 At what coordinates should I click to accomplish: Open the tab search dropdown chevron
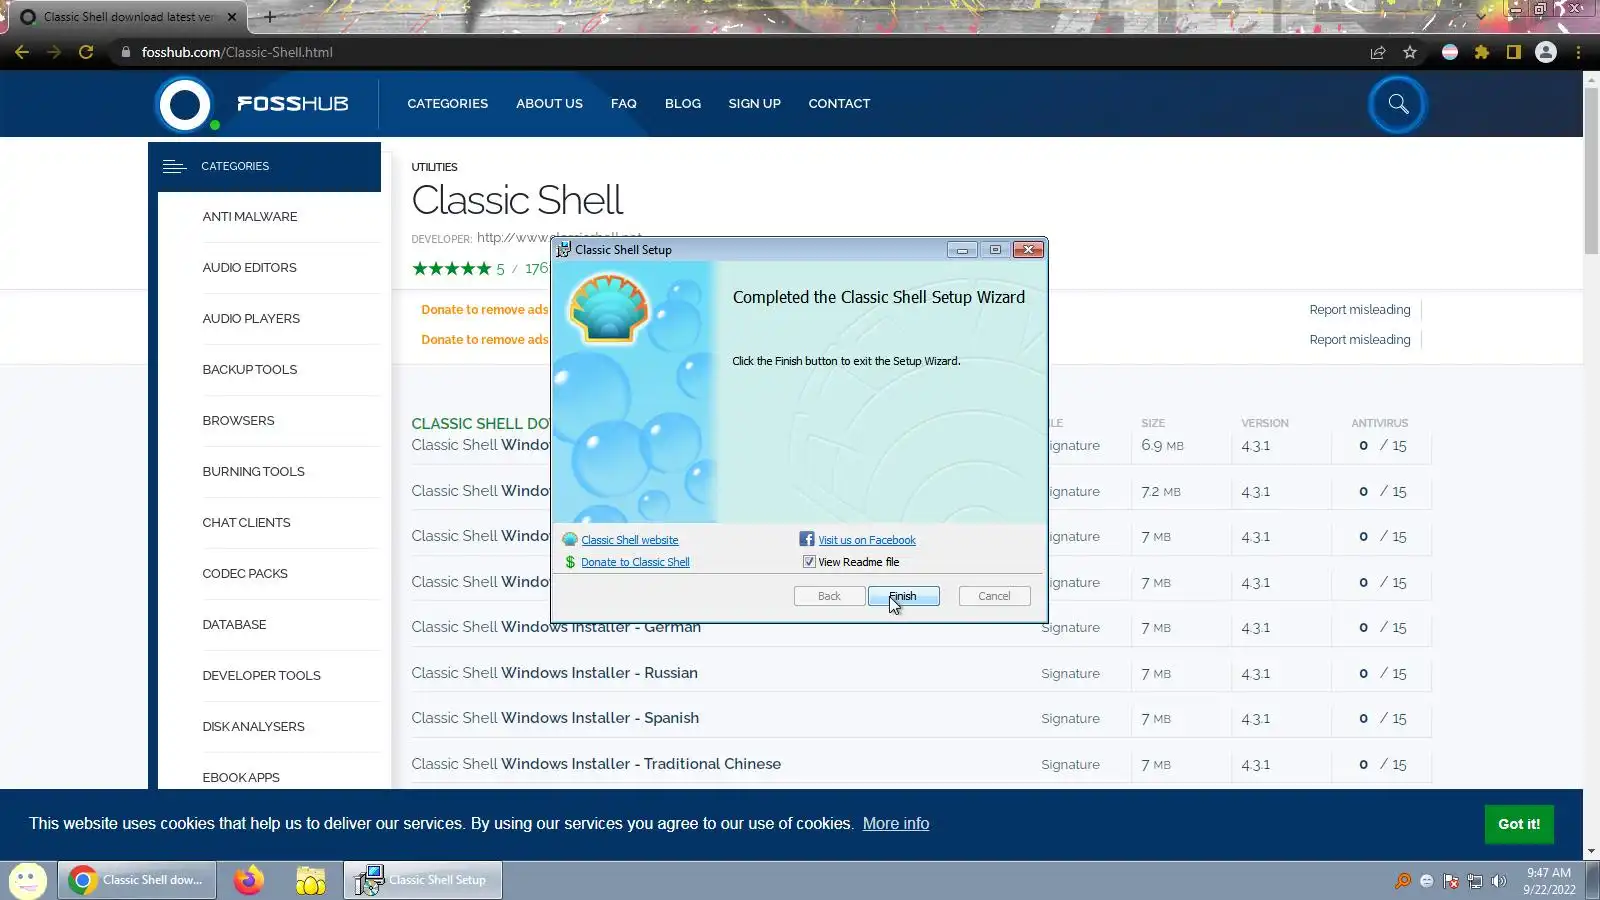pos(1481,17)
